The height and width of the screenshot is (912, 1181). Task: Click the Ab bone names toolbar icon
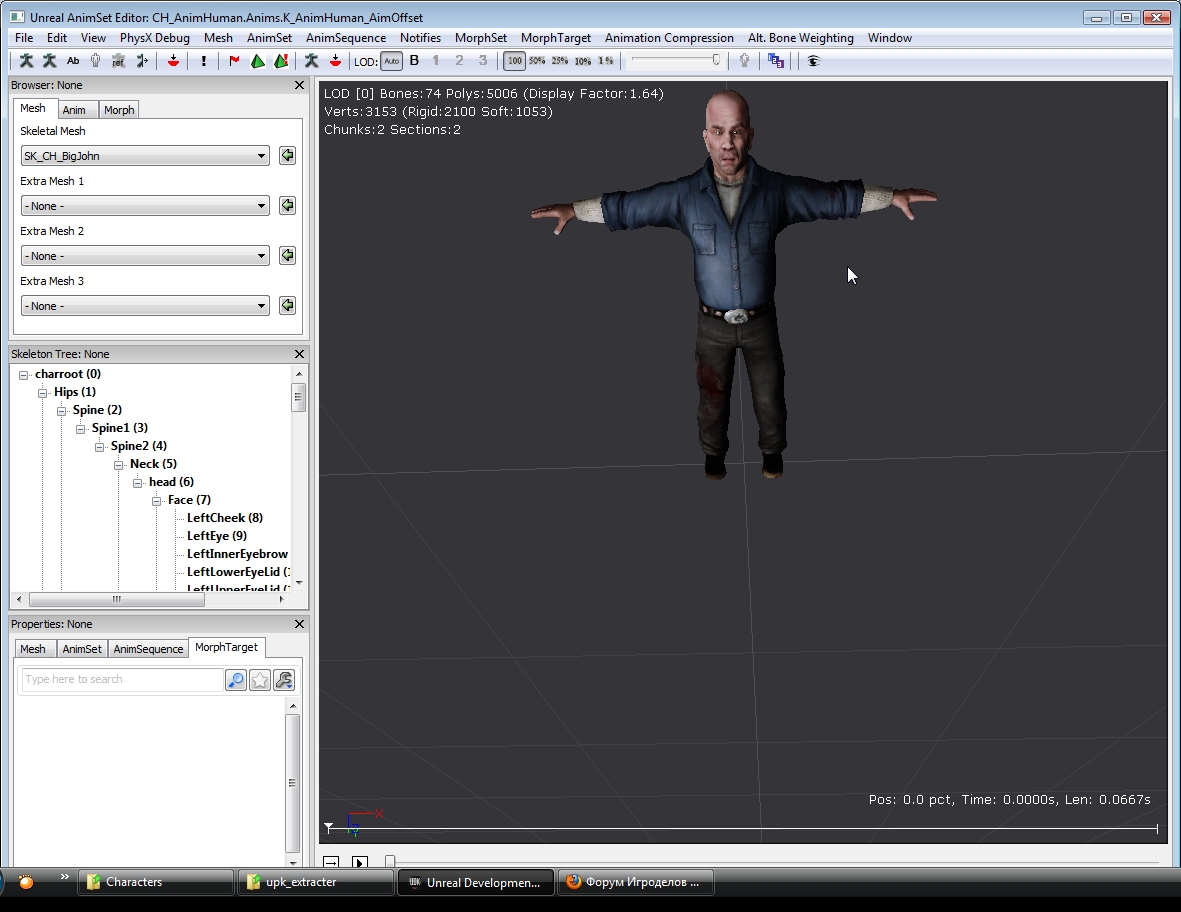click(x=73, y=61)
